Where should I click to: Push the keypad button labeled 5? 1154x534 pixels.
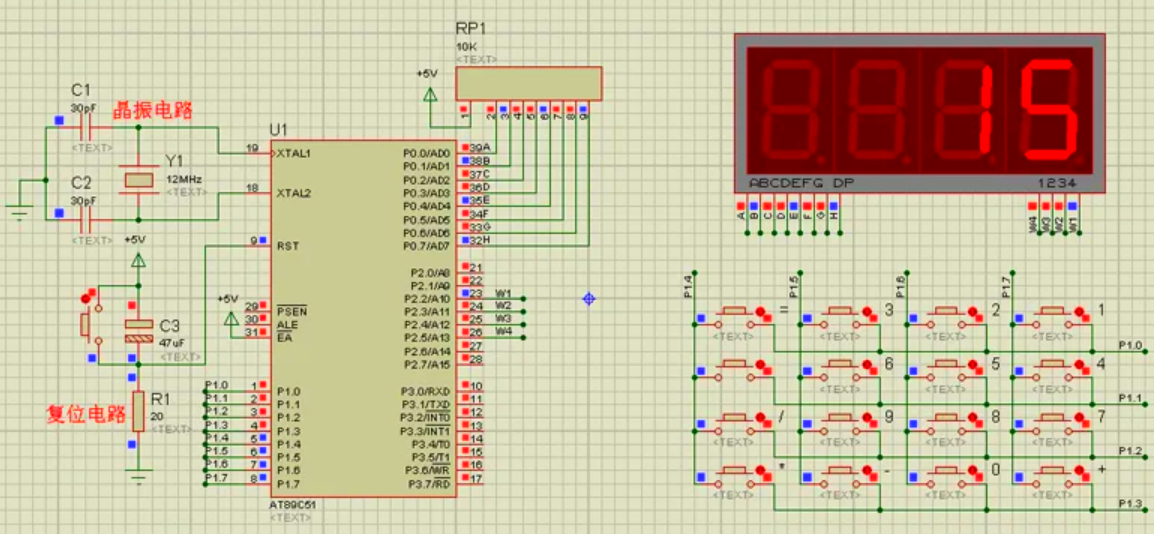945,364
